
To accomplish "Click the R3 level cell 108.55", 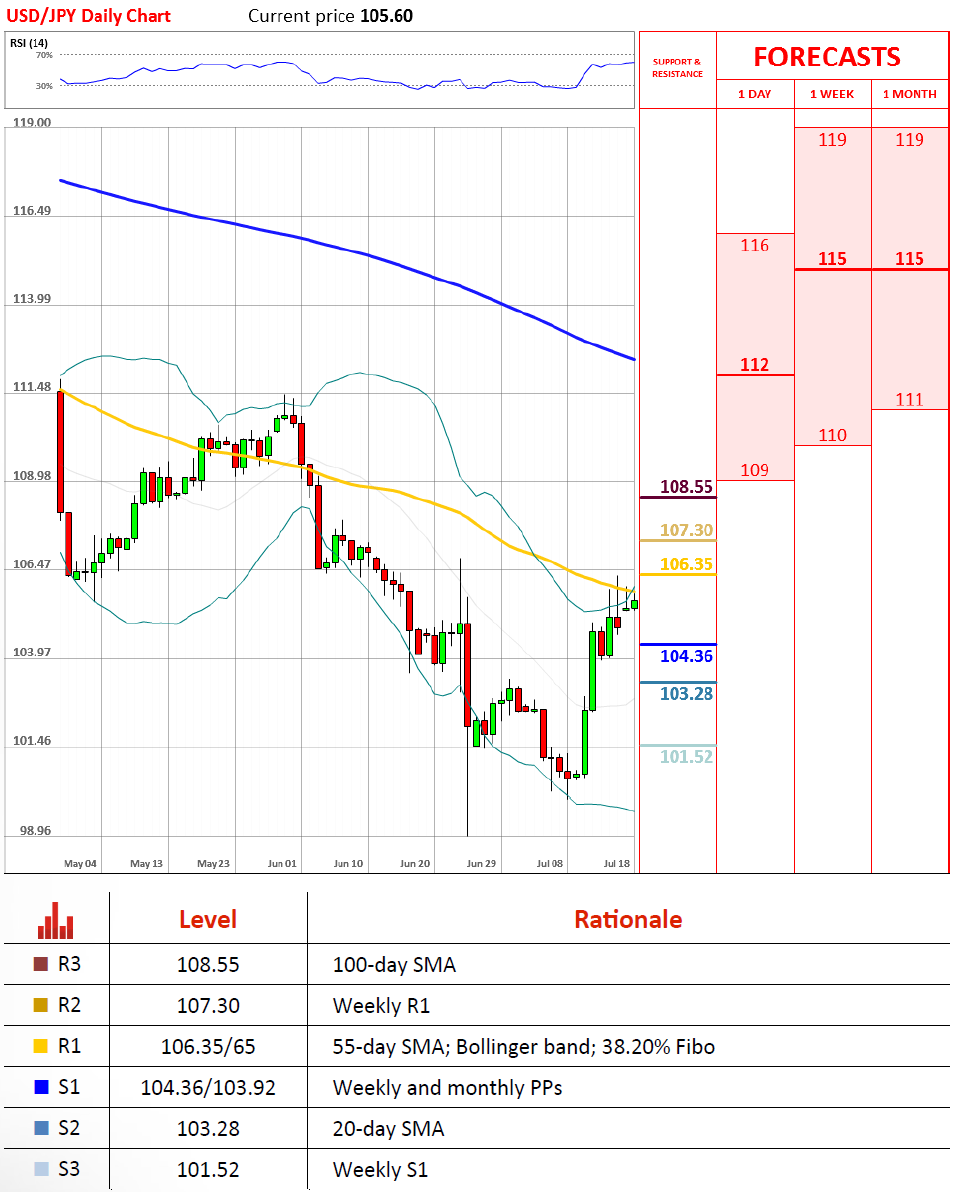I will [x=208, y=965].
